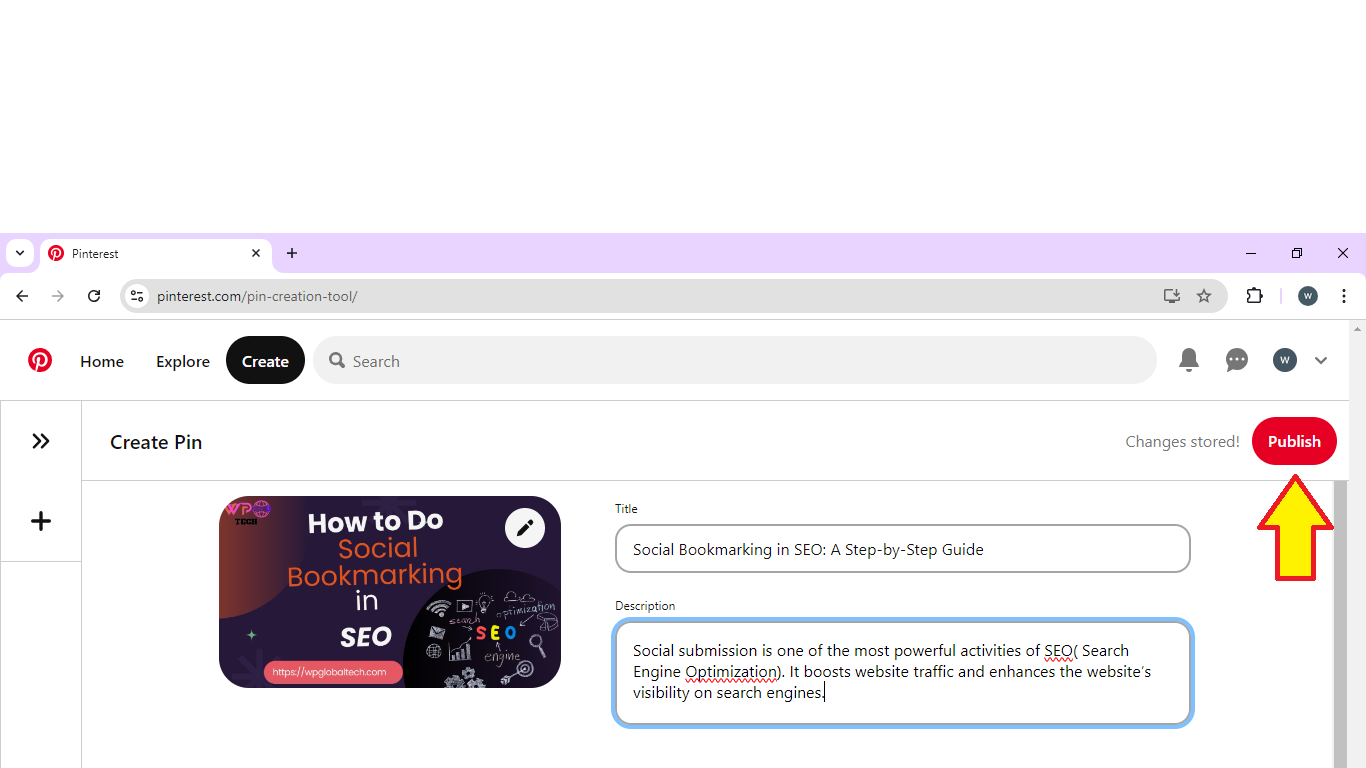
Task: Open a new browser tab
Action: coord(292,253)
